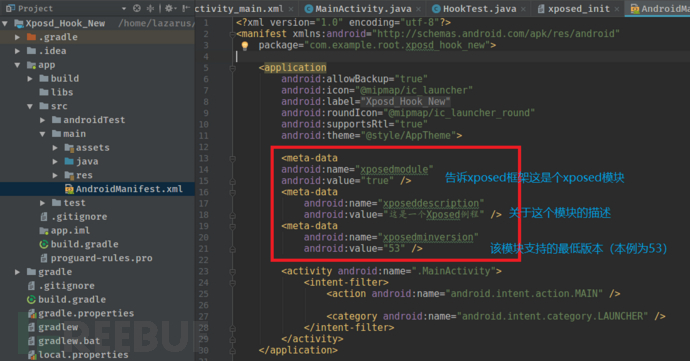
Task: Expand the .idea folder
Action: (18, 51)
